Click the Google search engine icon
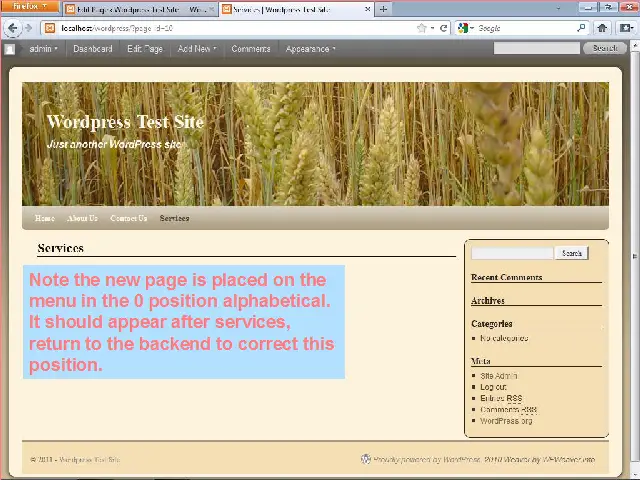Viewport: 640px width, 480px height. pos(463,28)
